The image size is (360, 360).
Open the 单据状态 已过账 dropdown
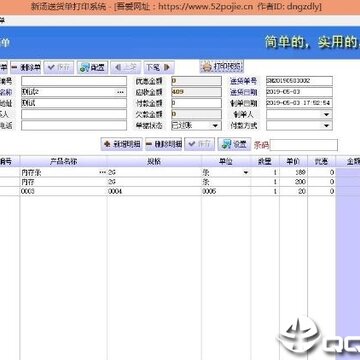tap(216, 125)
